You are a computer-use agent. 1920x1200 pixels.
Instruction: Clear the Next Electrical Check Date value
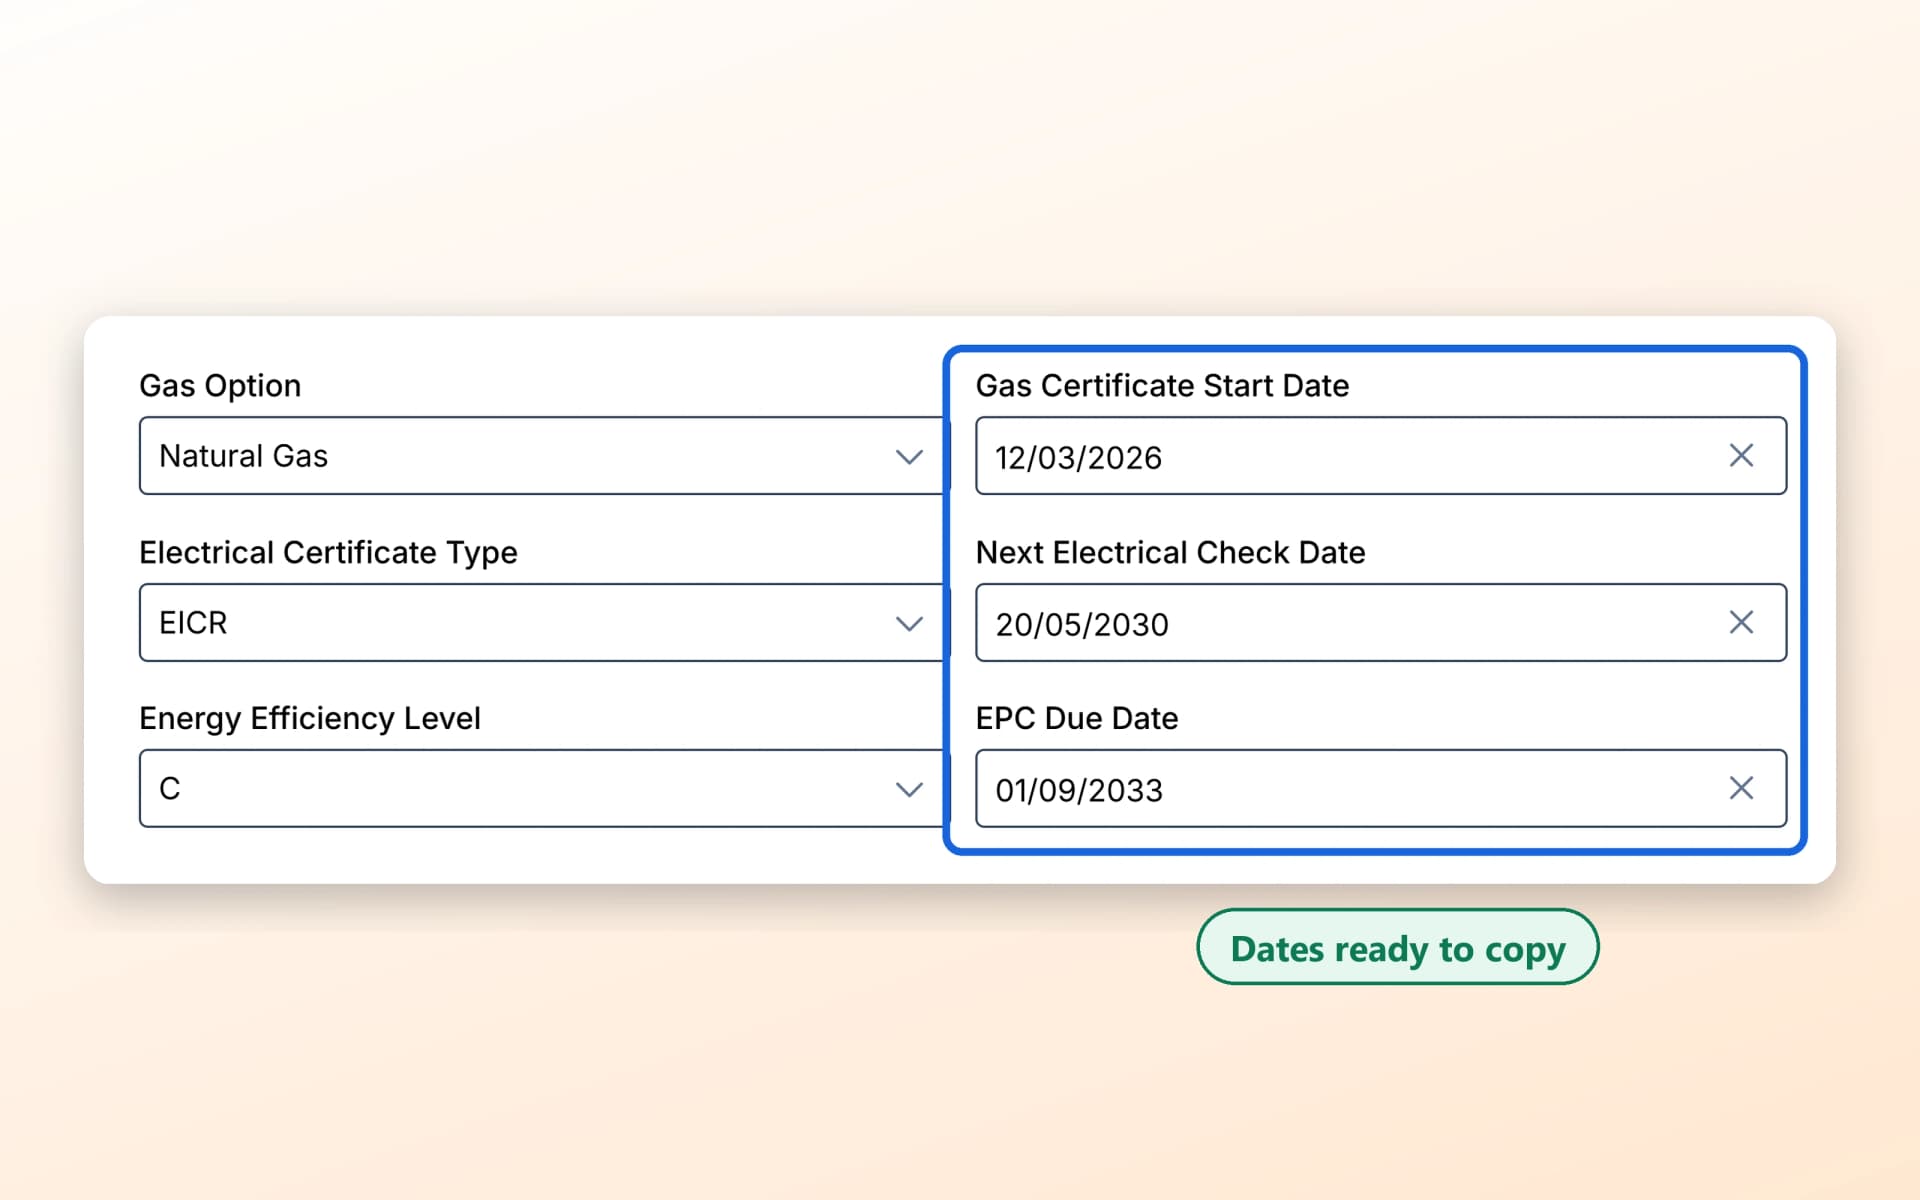pyautogui.click(x=1741, y=623)
